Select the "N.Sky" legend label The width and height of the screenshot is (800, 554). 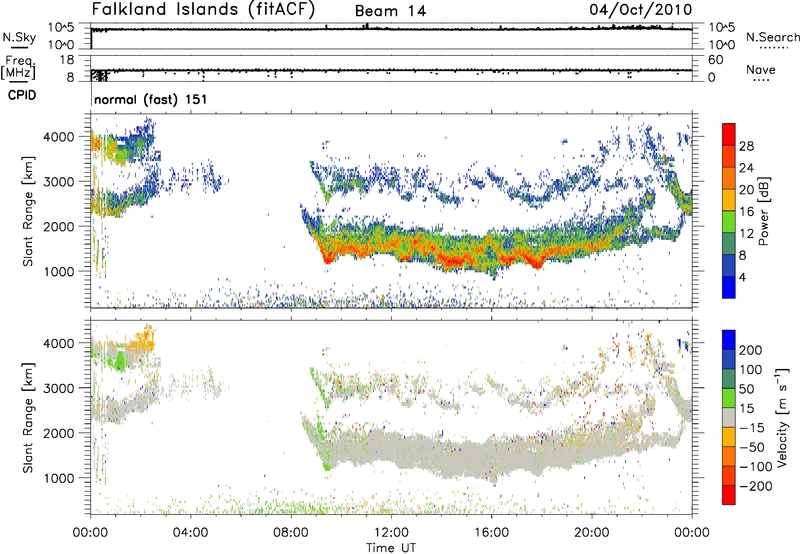pyautogui.click(x=19, y=37)
